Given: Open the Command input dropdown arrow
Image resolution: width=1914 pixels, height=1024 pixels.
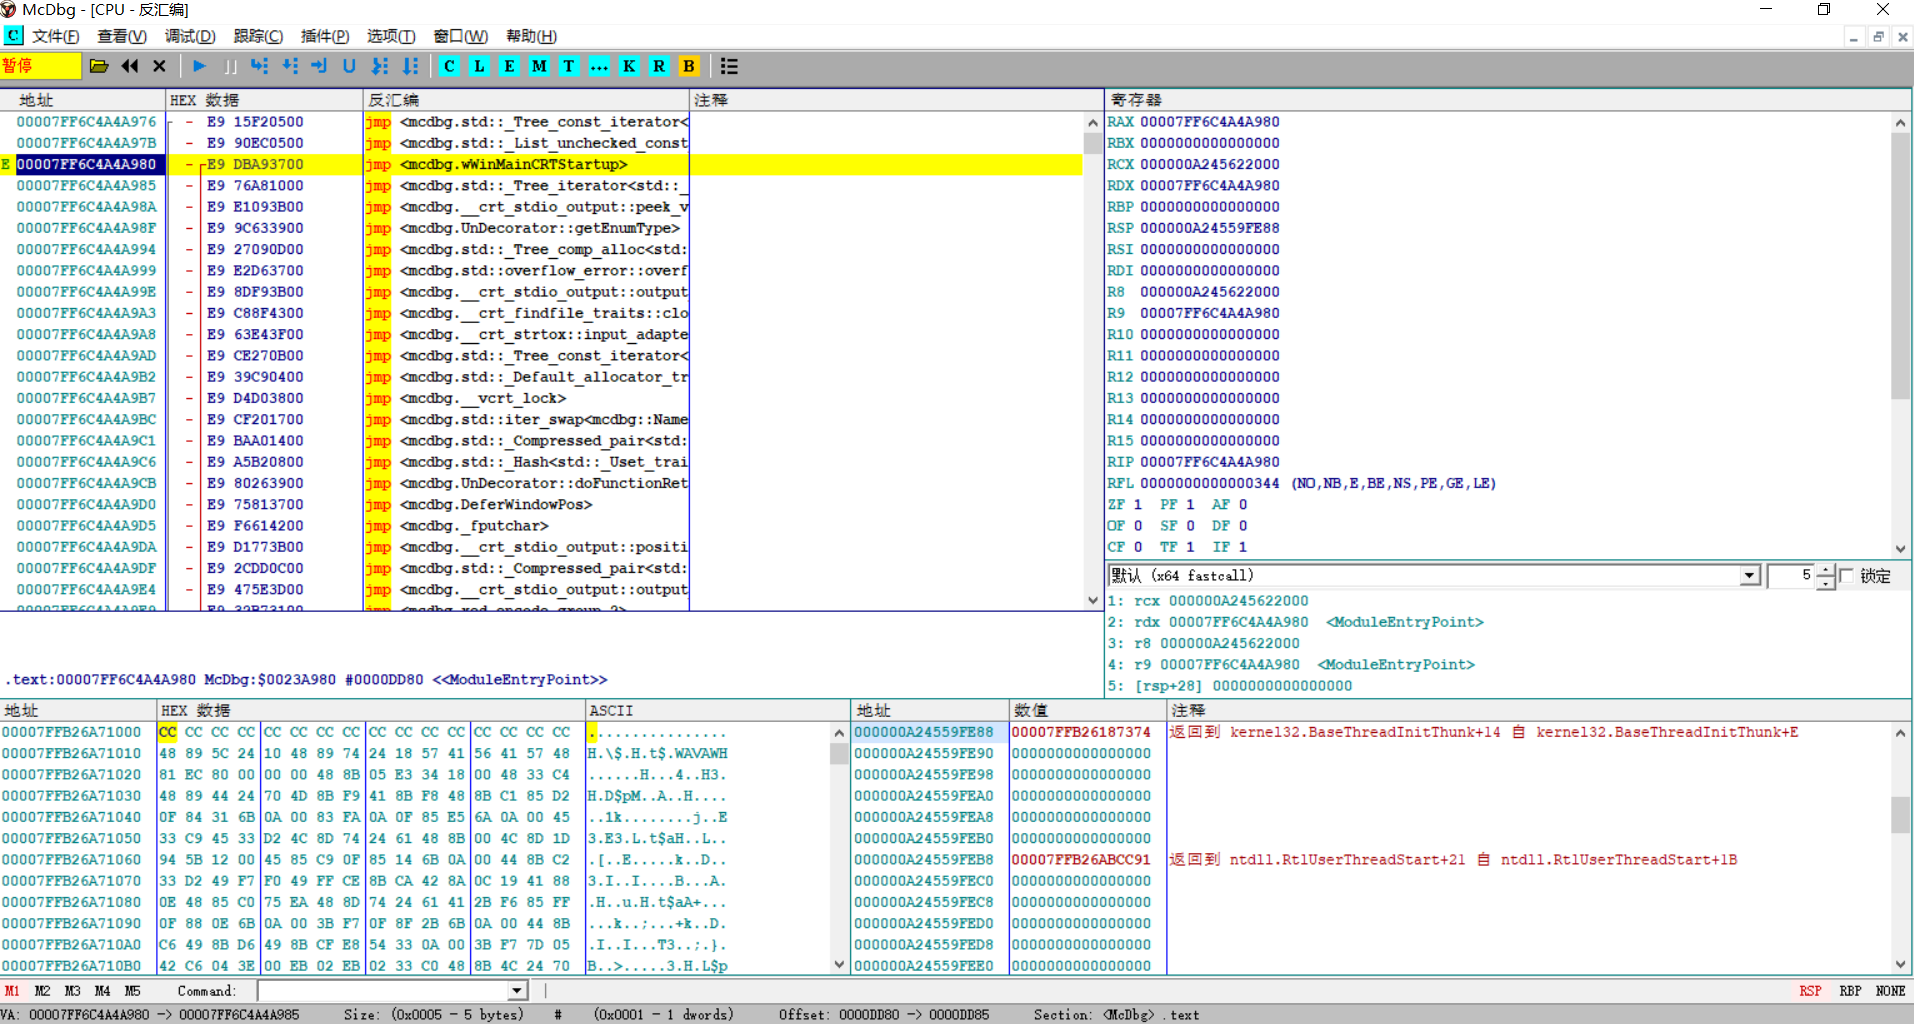Looking at the screenshot, I should pyautogui.click(x=517, y=991).
